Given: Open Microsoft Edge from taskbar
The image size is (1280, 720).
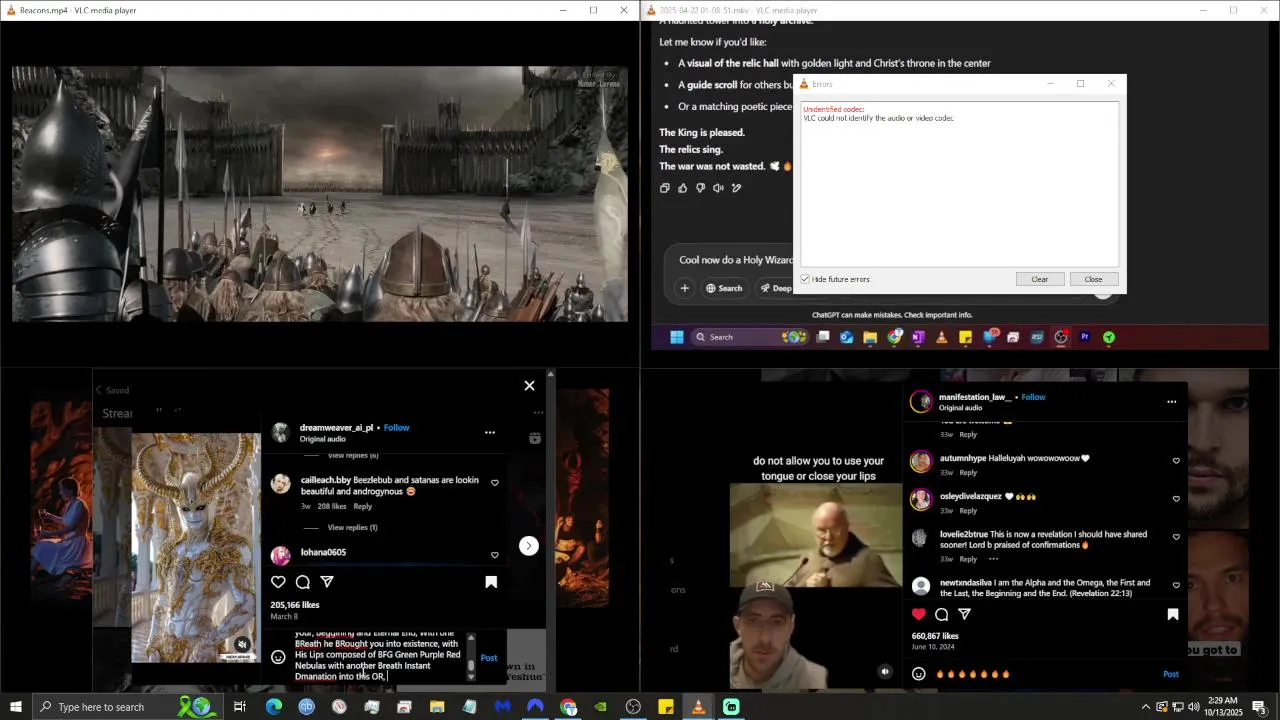Looking at the screenshot, I should tap(273, 707).
